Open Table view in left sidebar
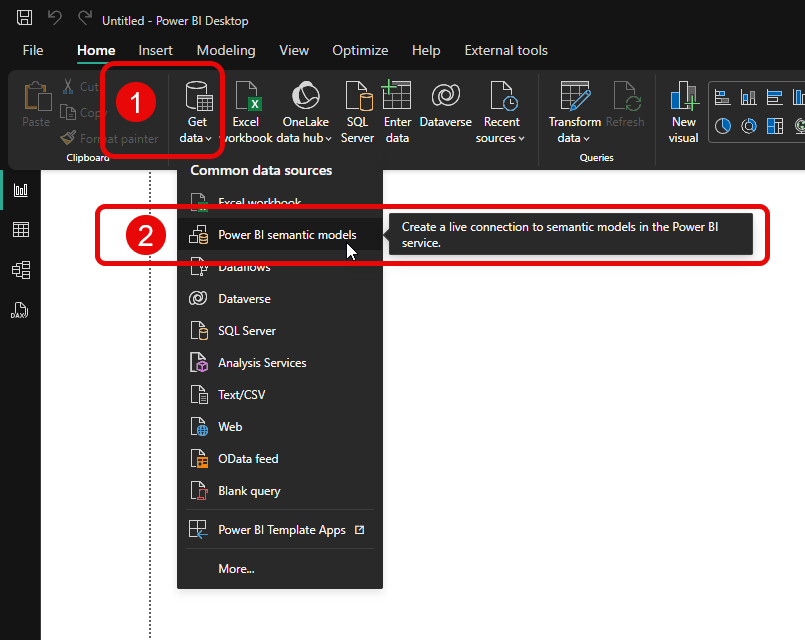 tap(21, 229)
